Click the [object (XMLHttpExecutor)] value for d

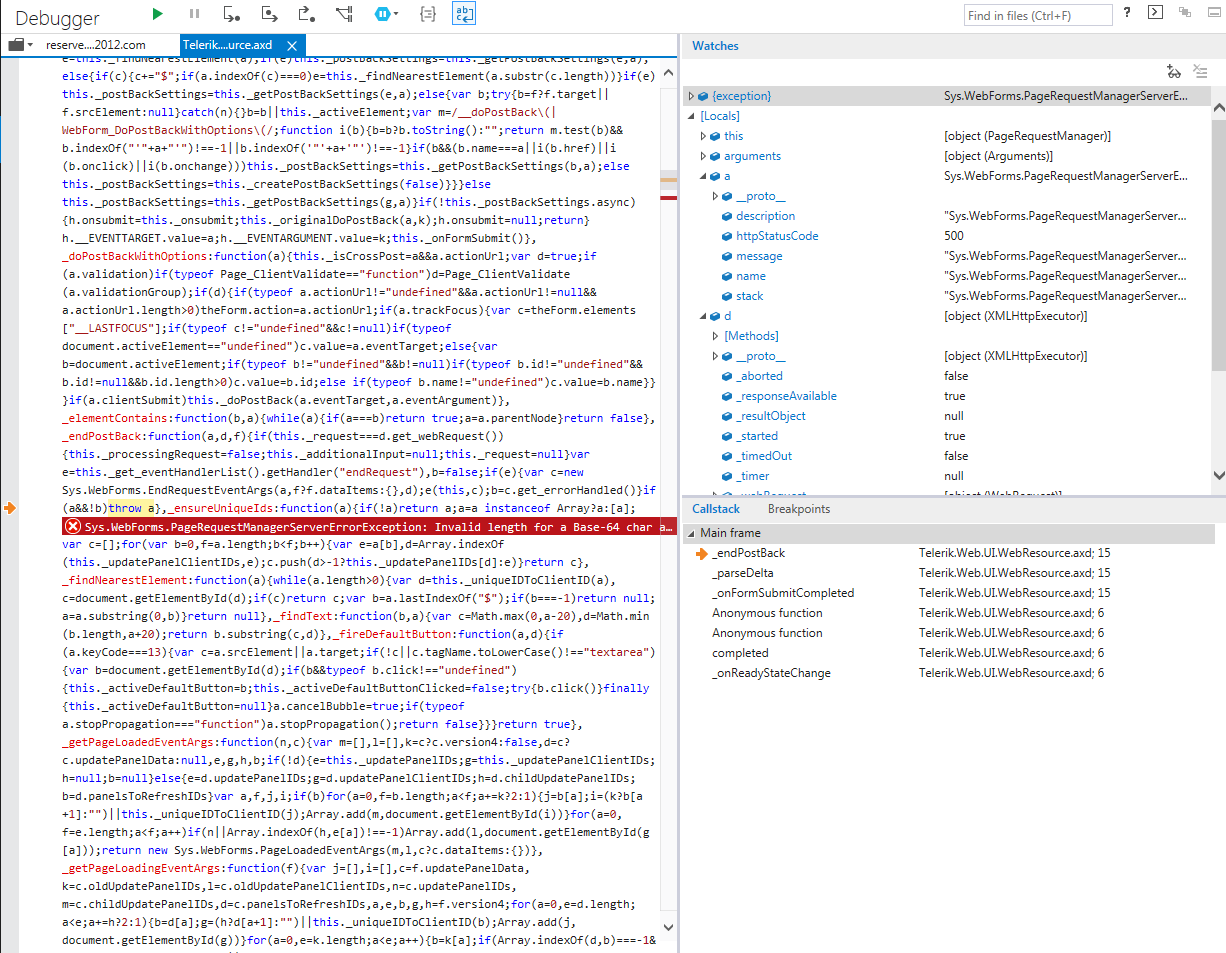pyautogui.click(x=1015, y=316)
